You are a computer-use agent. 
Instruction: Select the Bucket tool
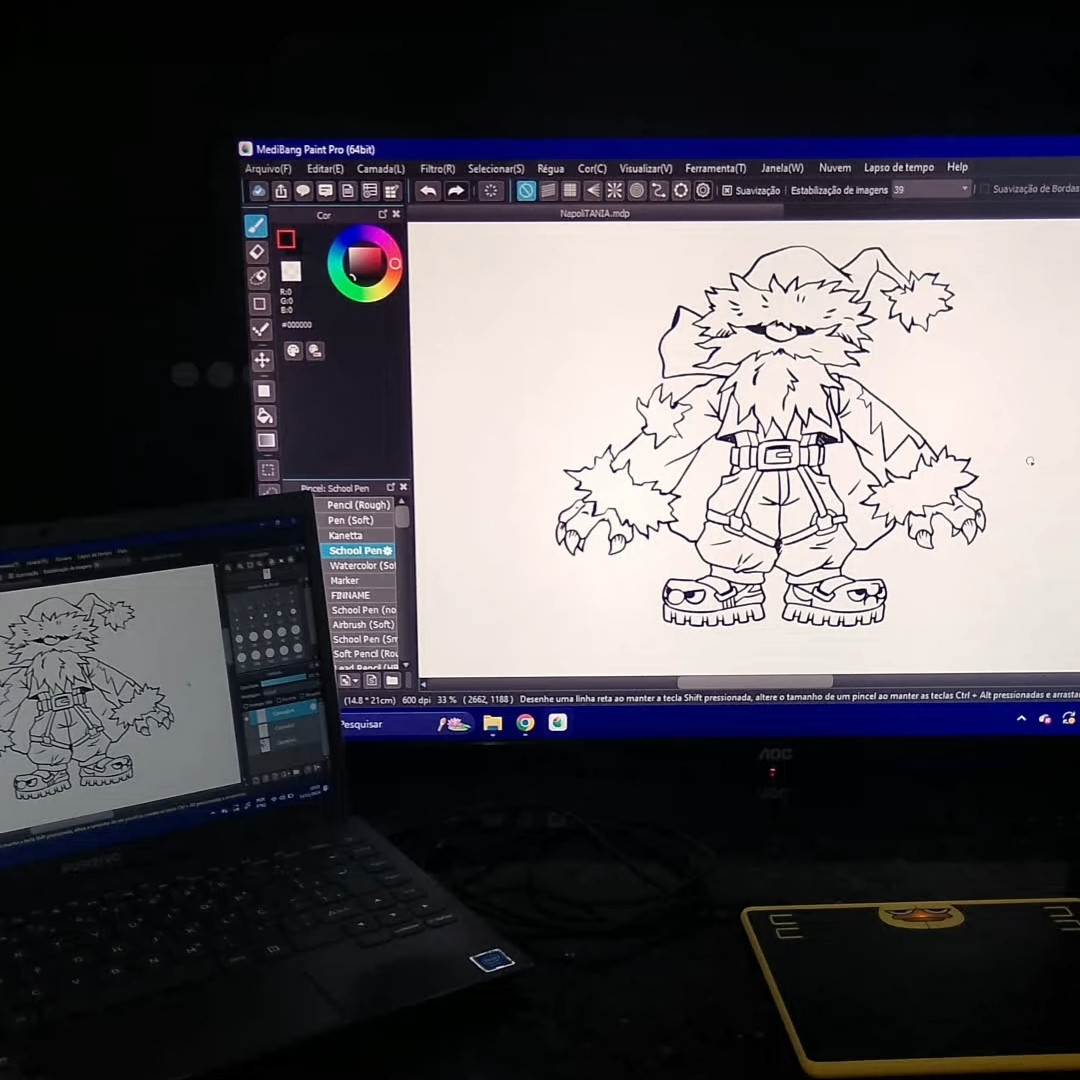point(265,415)
